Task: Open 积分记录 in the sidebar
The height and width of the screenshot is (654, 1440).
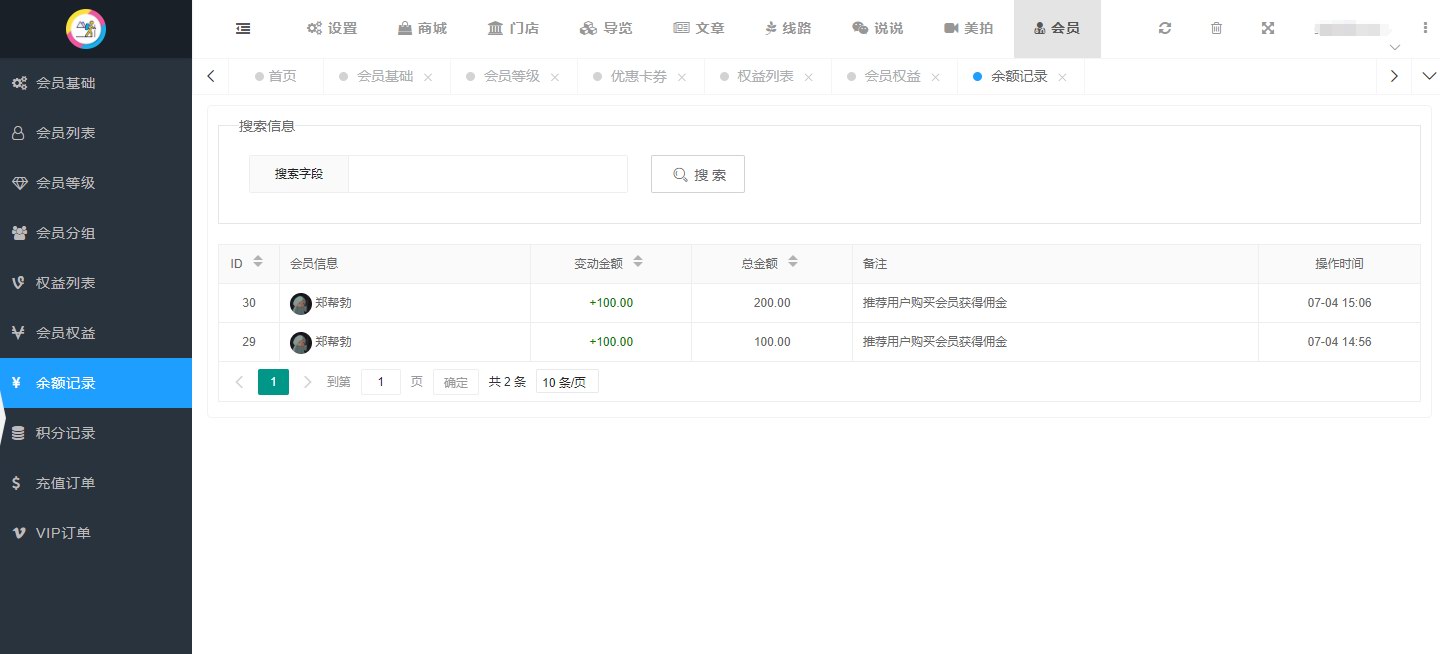Action: [96, 433]
